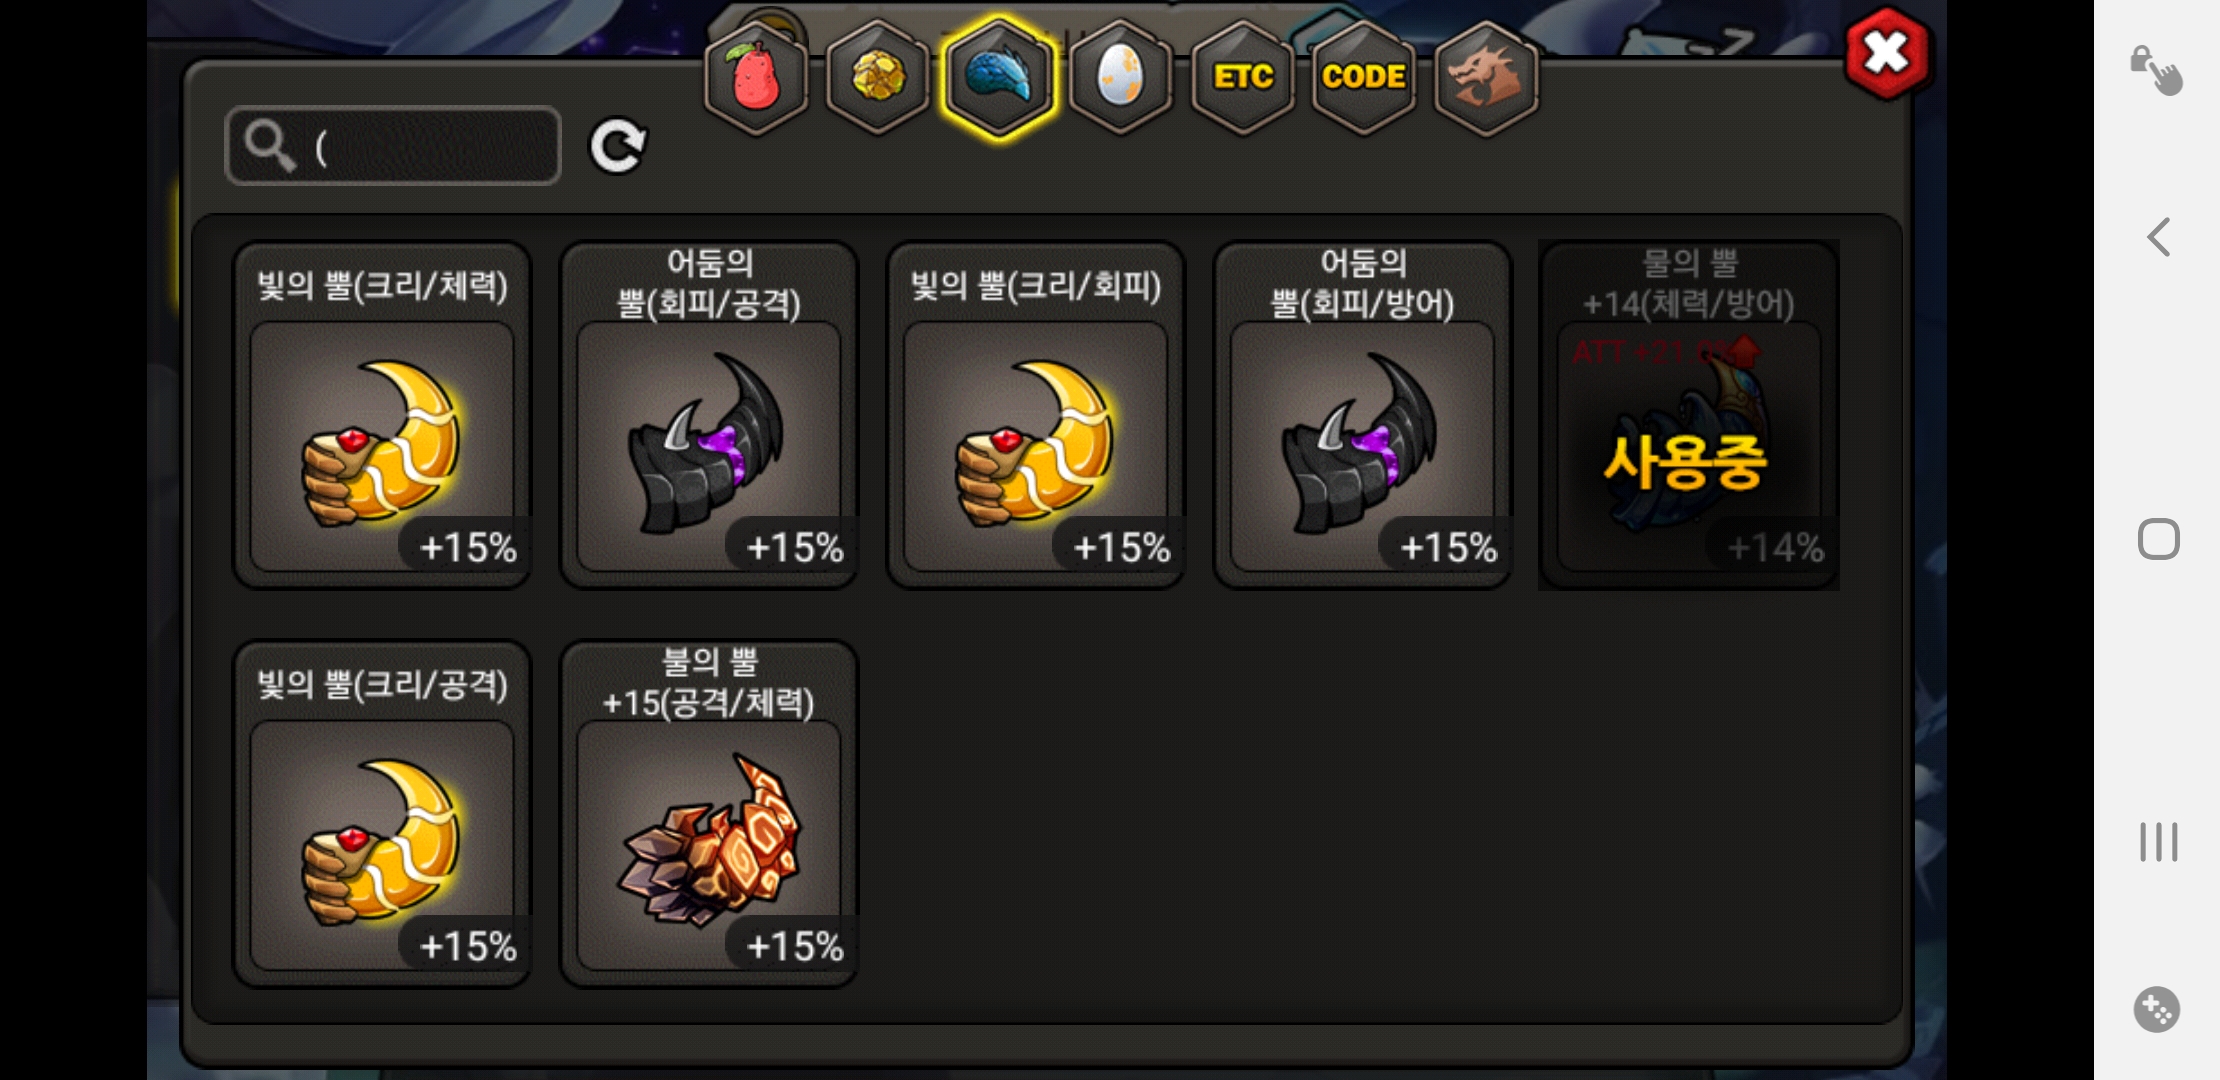Click the refresh arrow icon
Image resolution: width=2220 pixels, height=1080 pixels.
(x=617, y=147)
